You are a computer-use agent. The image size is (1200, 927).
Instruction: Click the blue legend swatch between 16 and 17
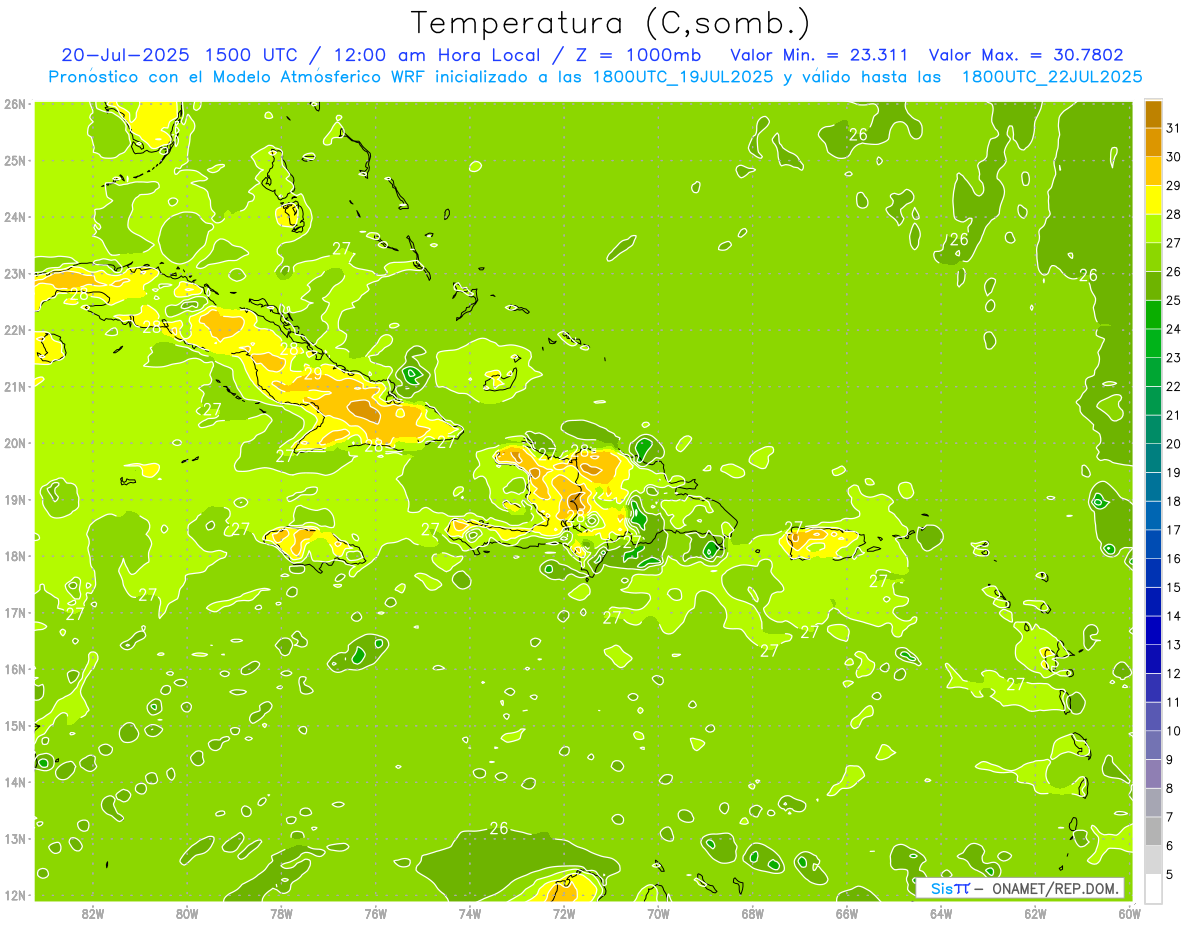[1153, 544]
